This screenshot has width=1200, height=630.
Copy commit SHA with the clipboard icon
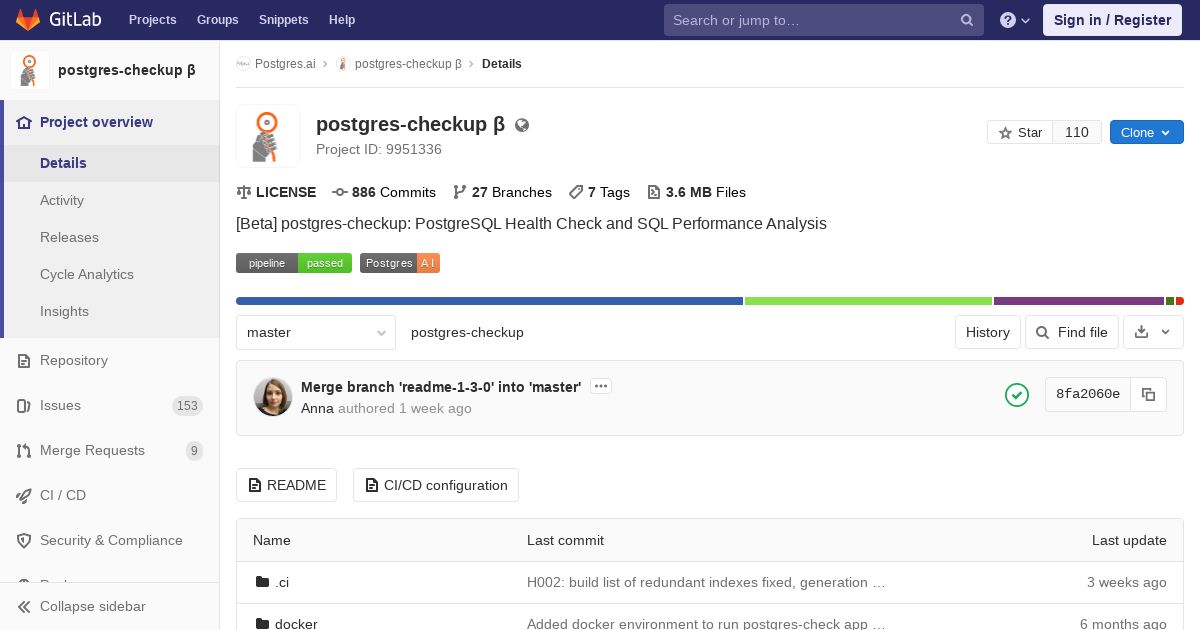coord(1148,395)
